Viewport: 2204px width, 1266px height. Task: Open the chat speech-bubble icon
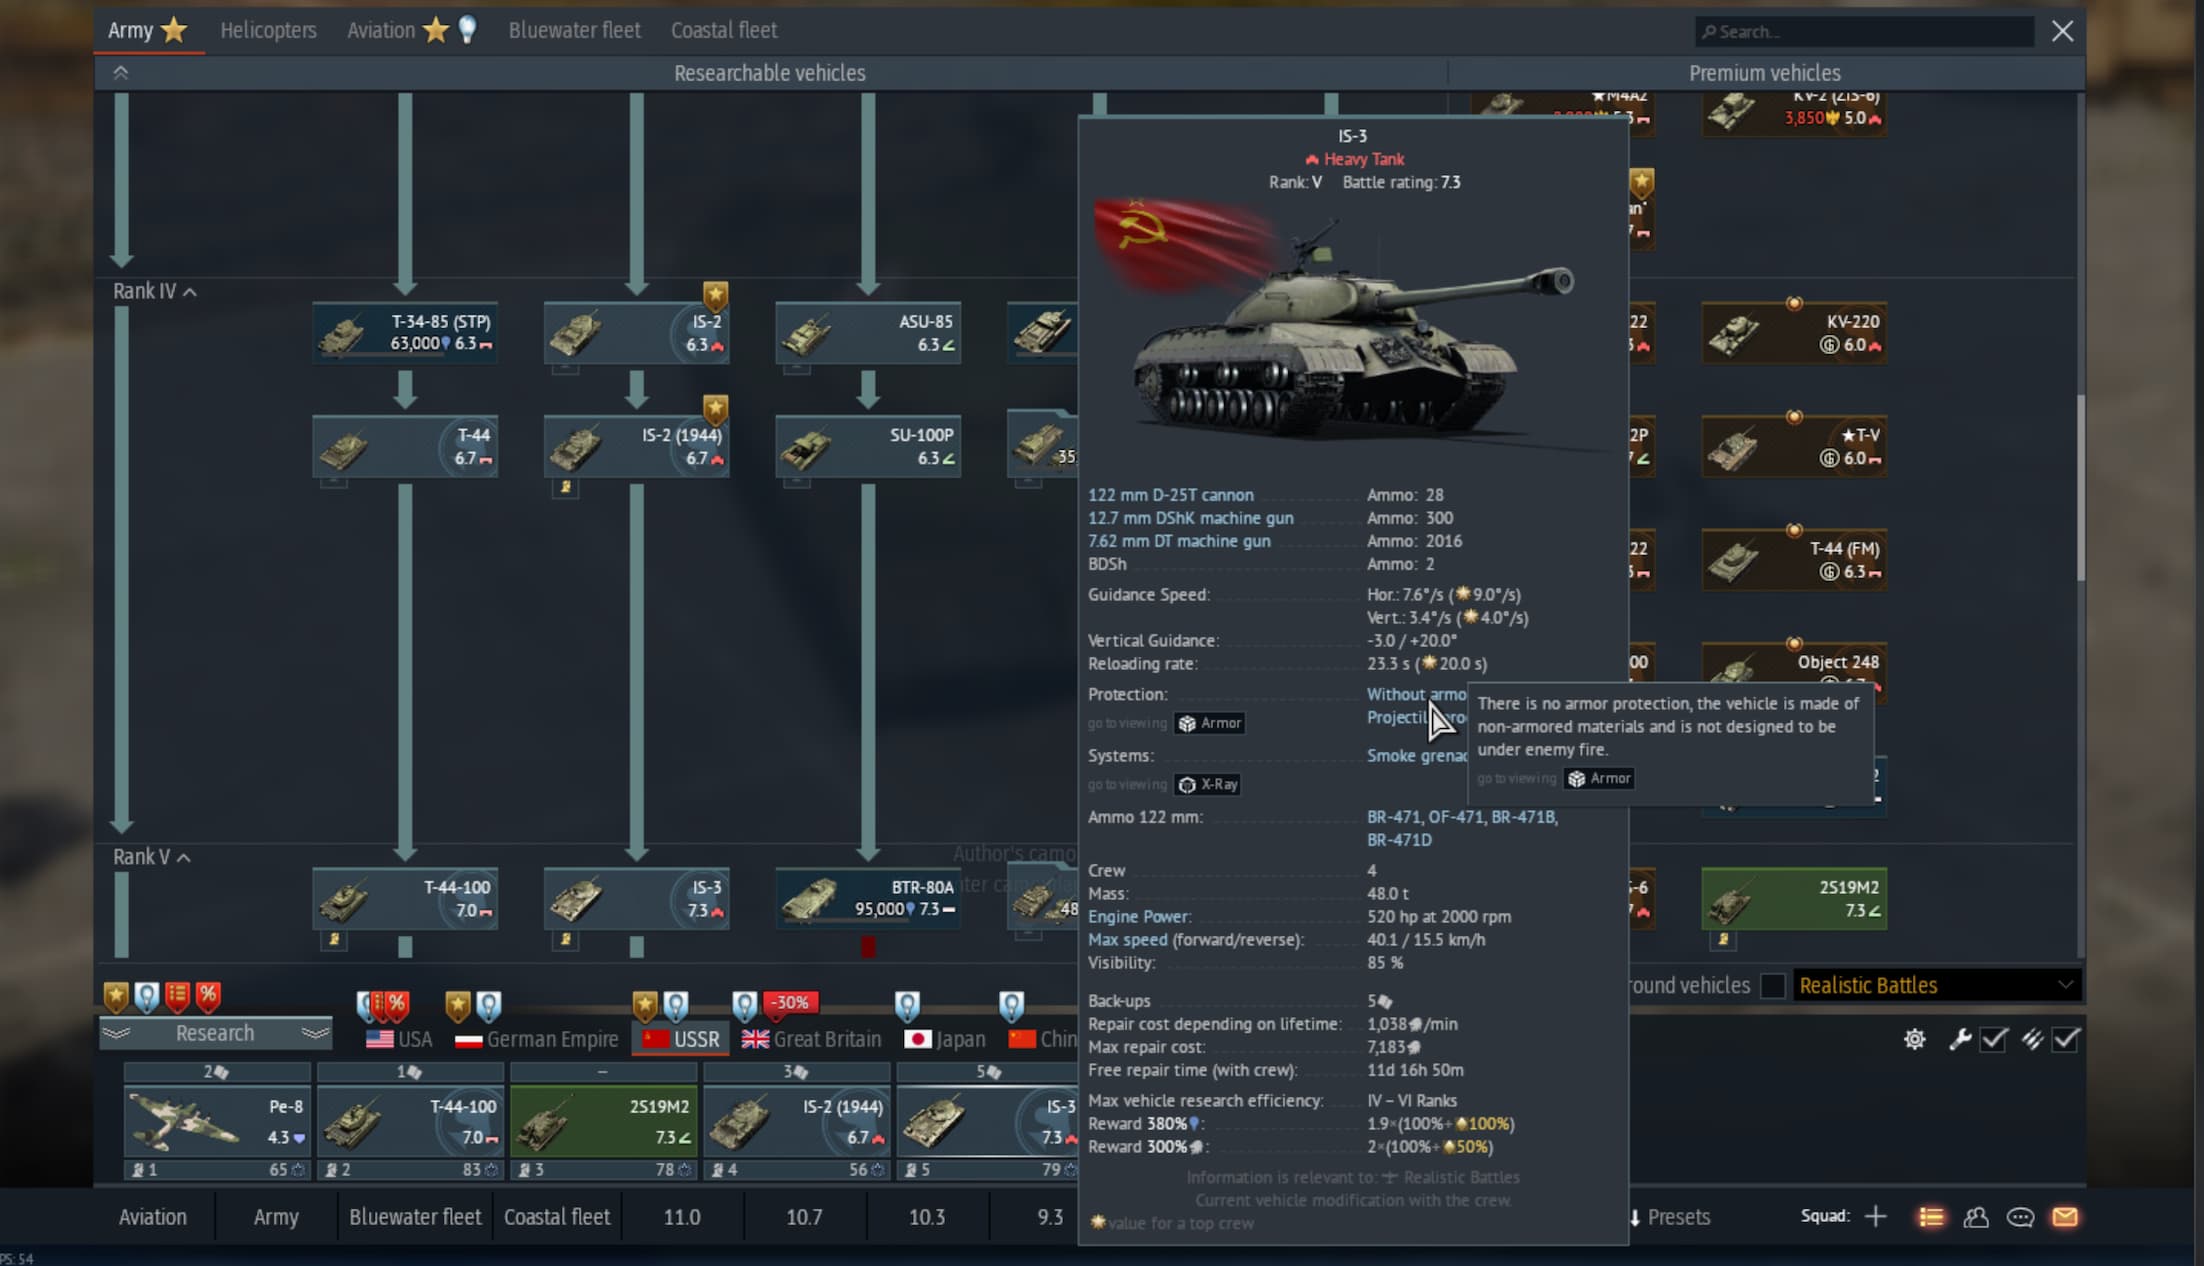2020,1217
